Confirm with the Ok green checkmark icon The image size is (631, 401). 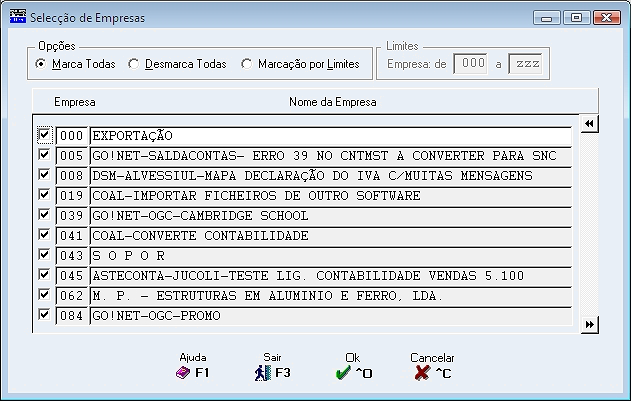(343, 373)
